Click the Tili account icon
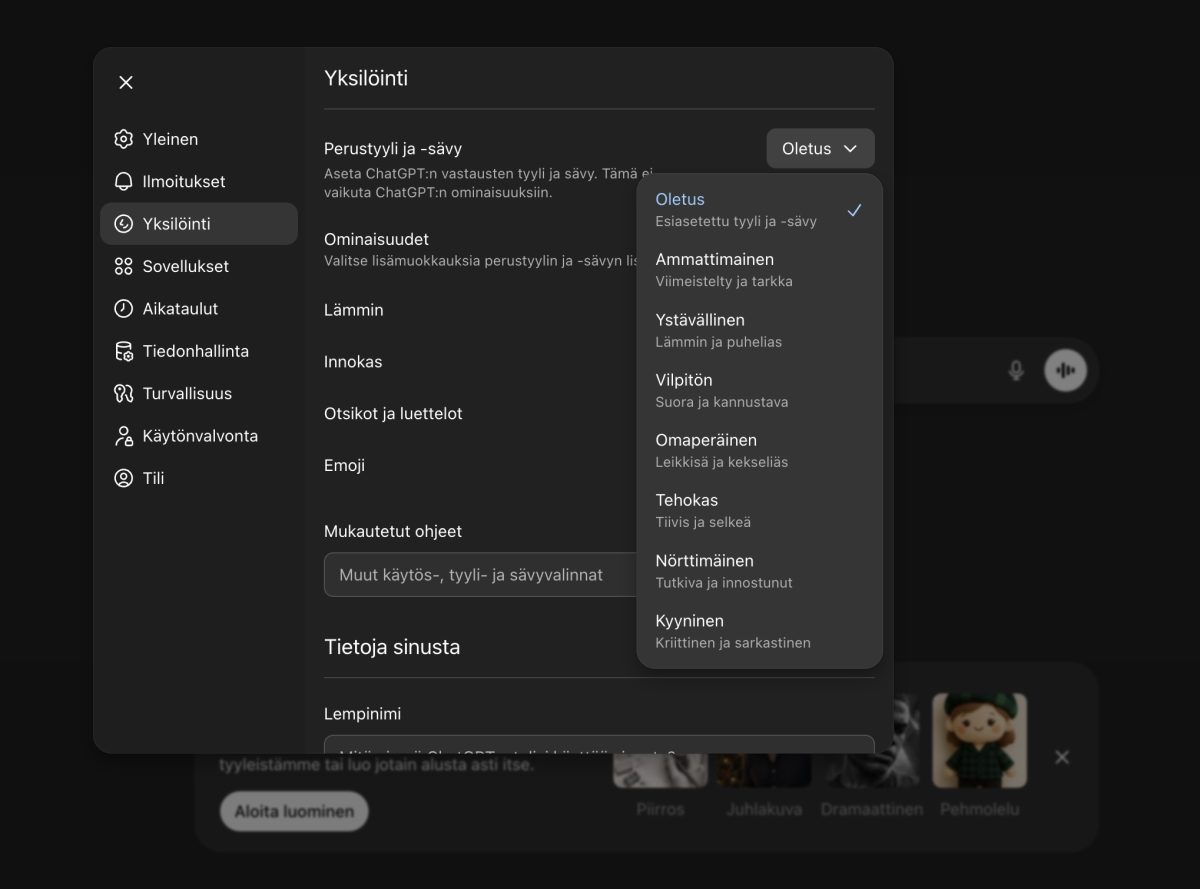This screenshot has width=1200, height=889. 124,478
